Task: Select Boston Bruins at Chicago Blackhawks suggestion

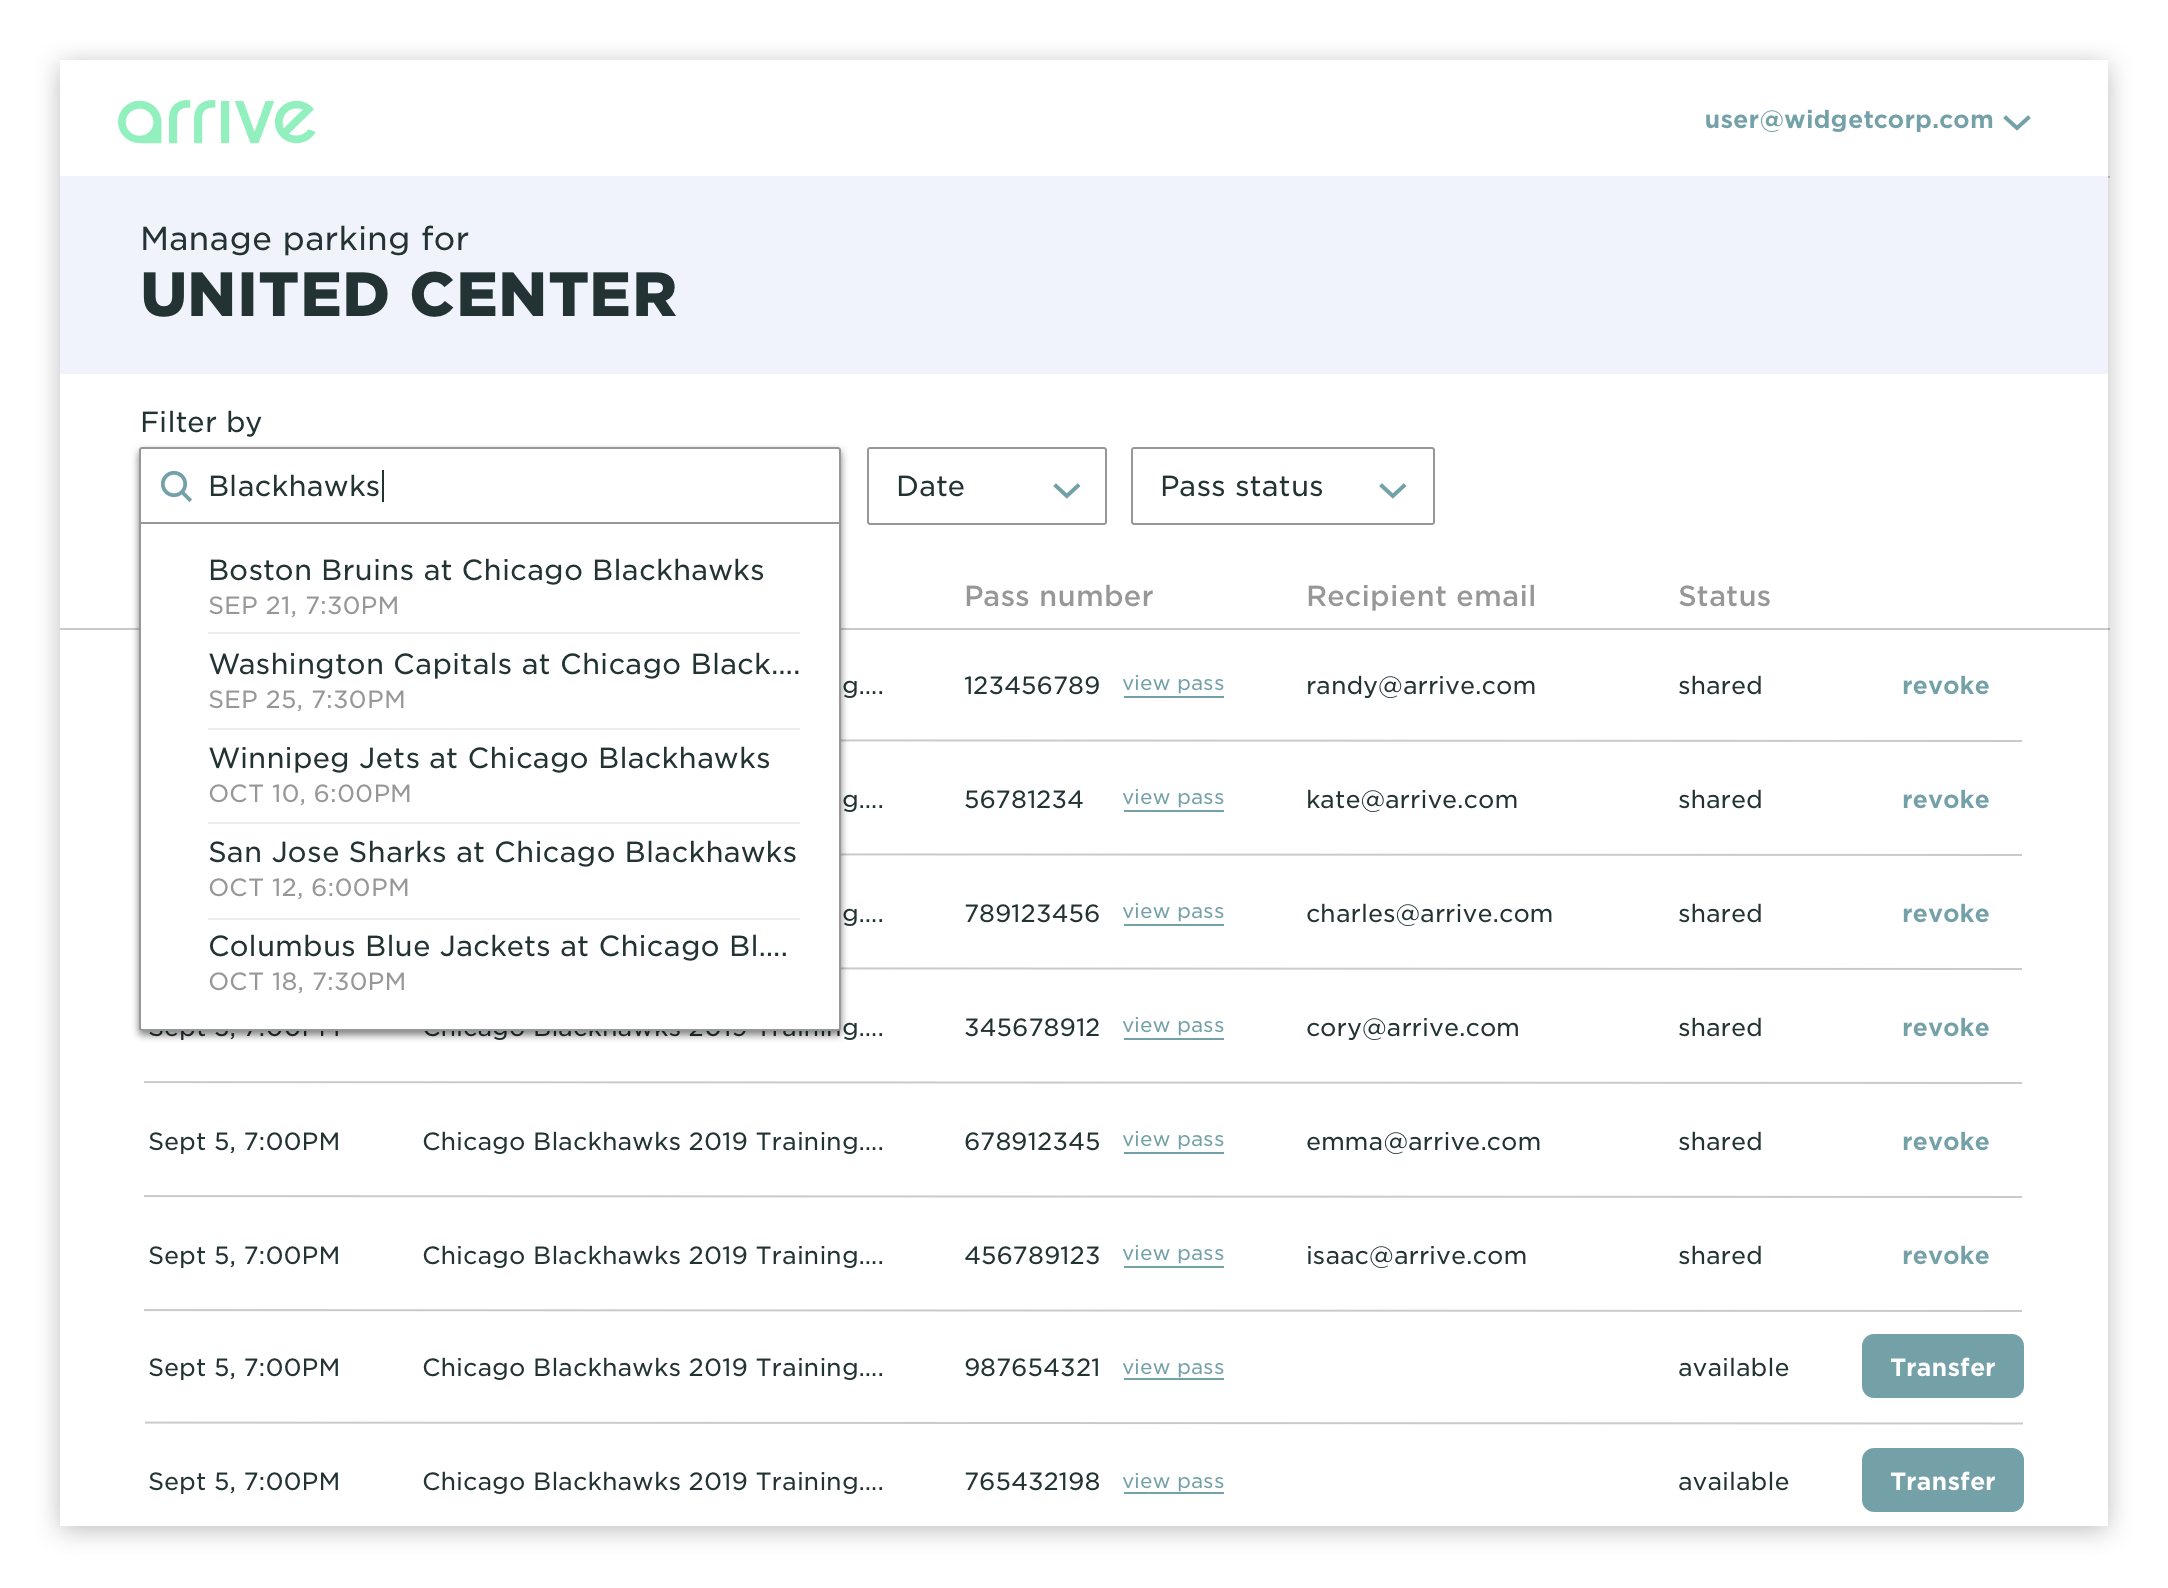Action: [x=504, y=586]
